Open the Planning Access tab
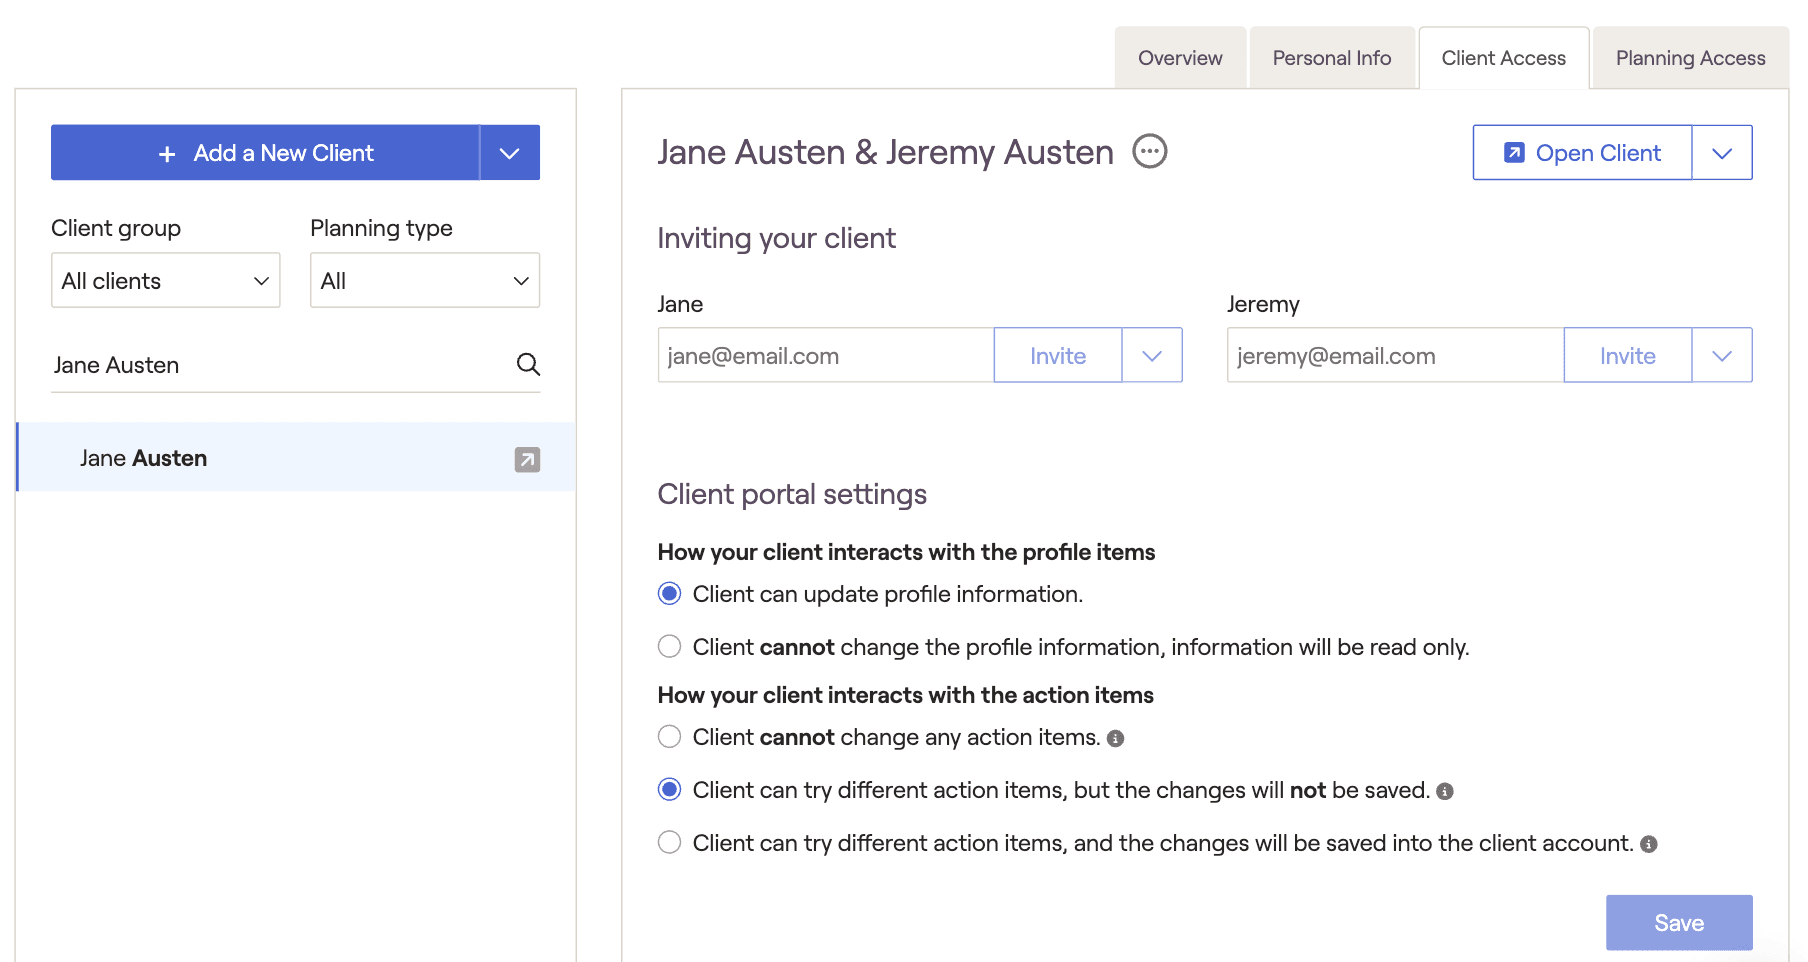 1690,58
